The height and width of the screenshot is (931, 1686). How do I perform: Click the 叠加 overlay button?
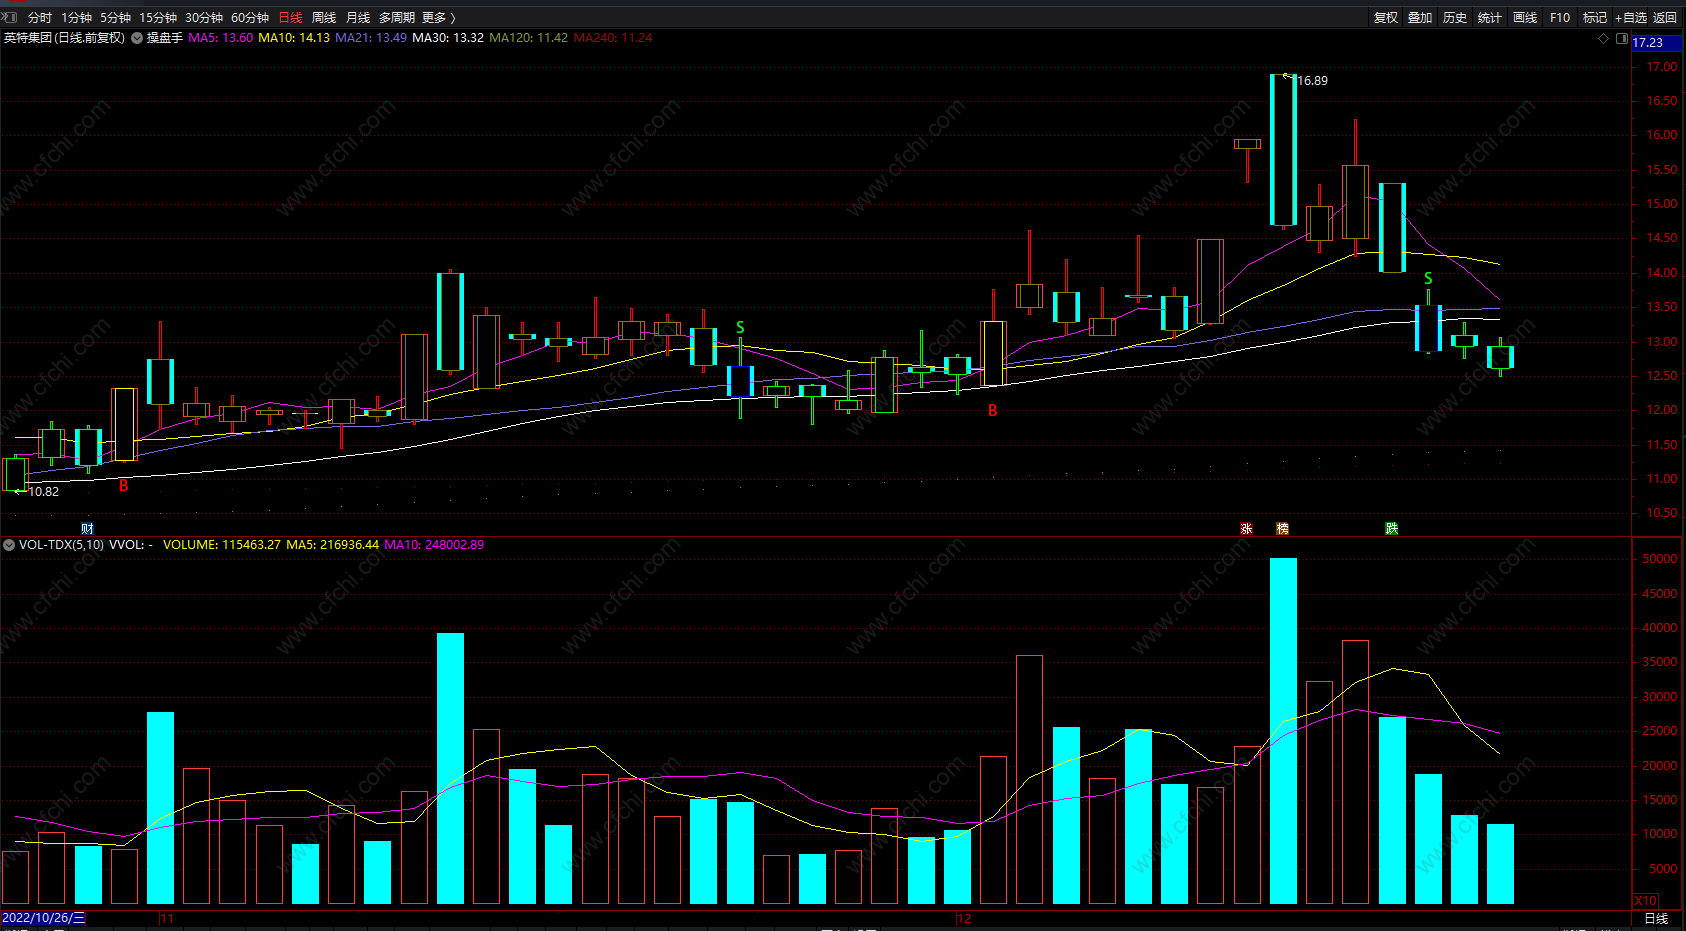tap(1420, 18)
